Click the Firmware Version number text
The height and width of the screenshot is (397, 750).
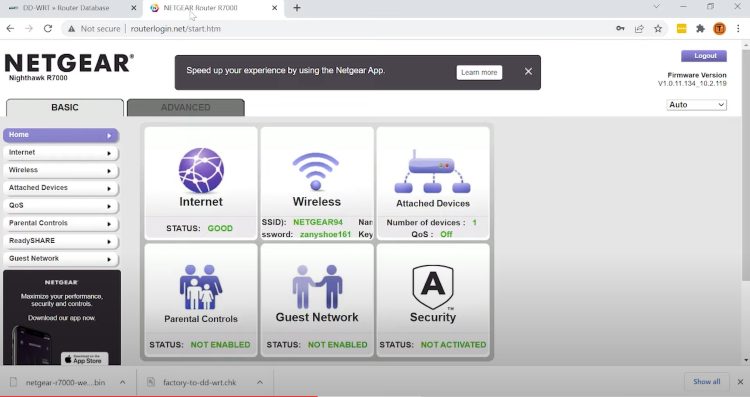[692, 83]
